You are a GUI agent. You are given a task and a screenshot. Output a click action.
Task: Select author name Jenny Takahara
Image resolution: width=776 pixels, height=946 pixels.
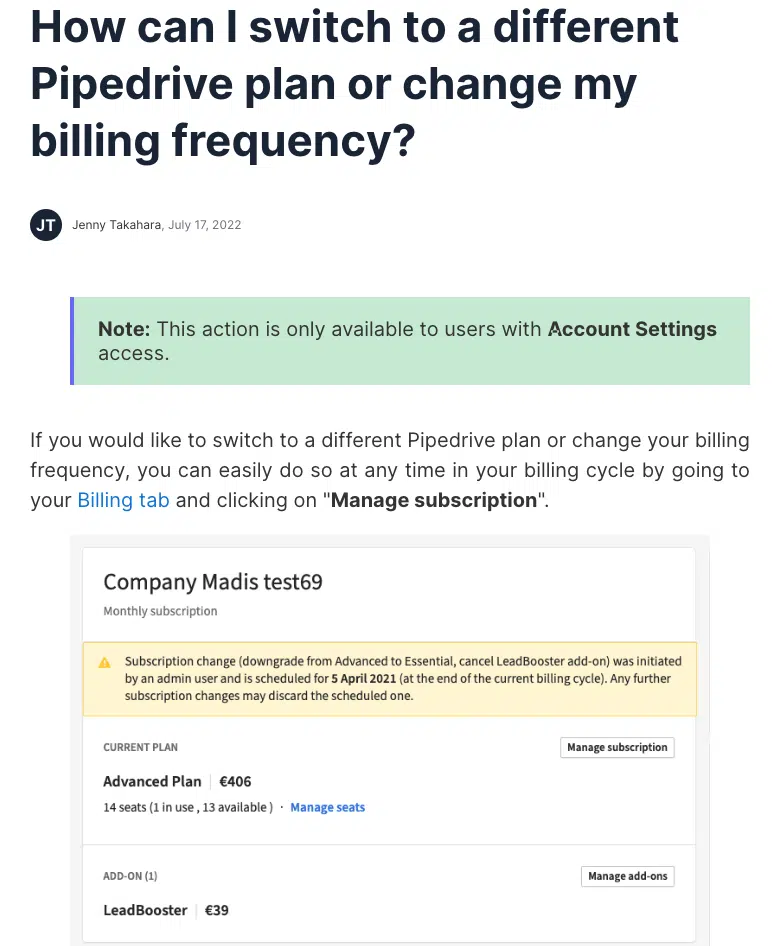point(117,225)
